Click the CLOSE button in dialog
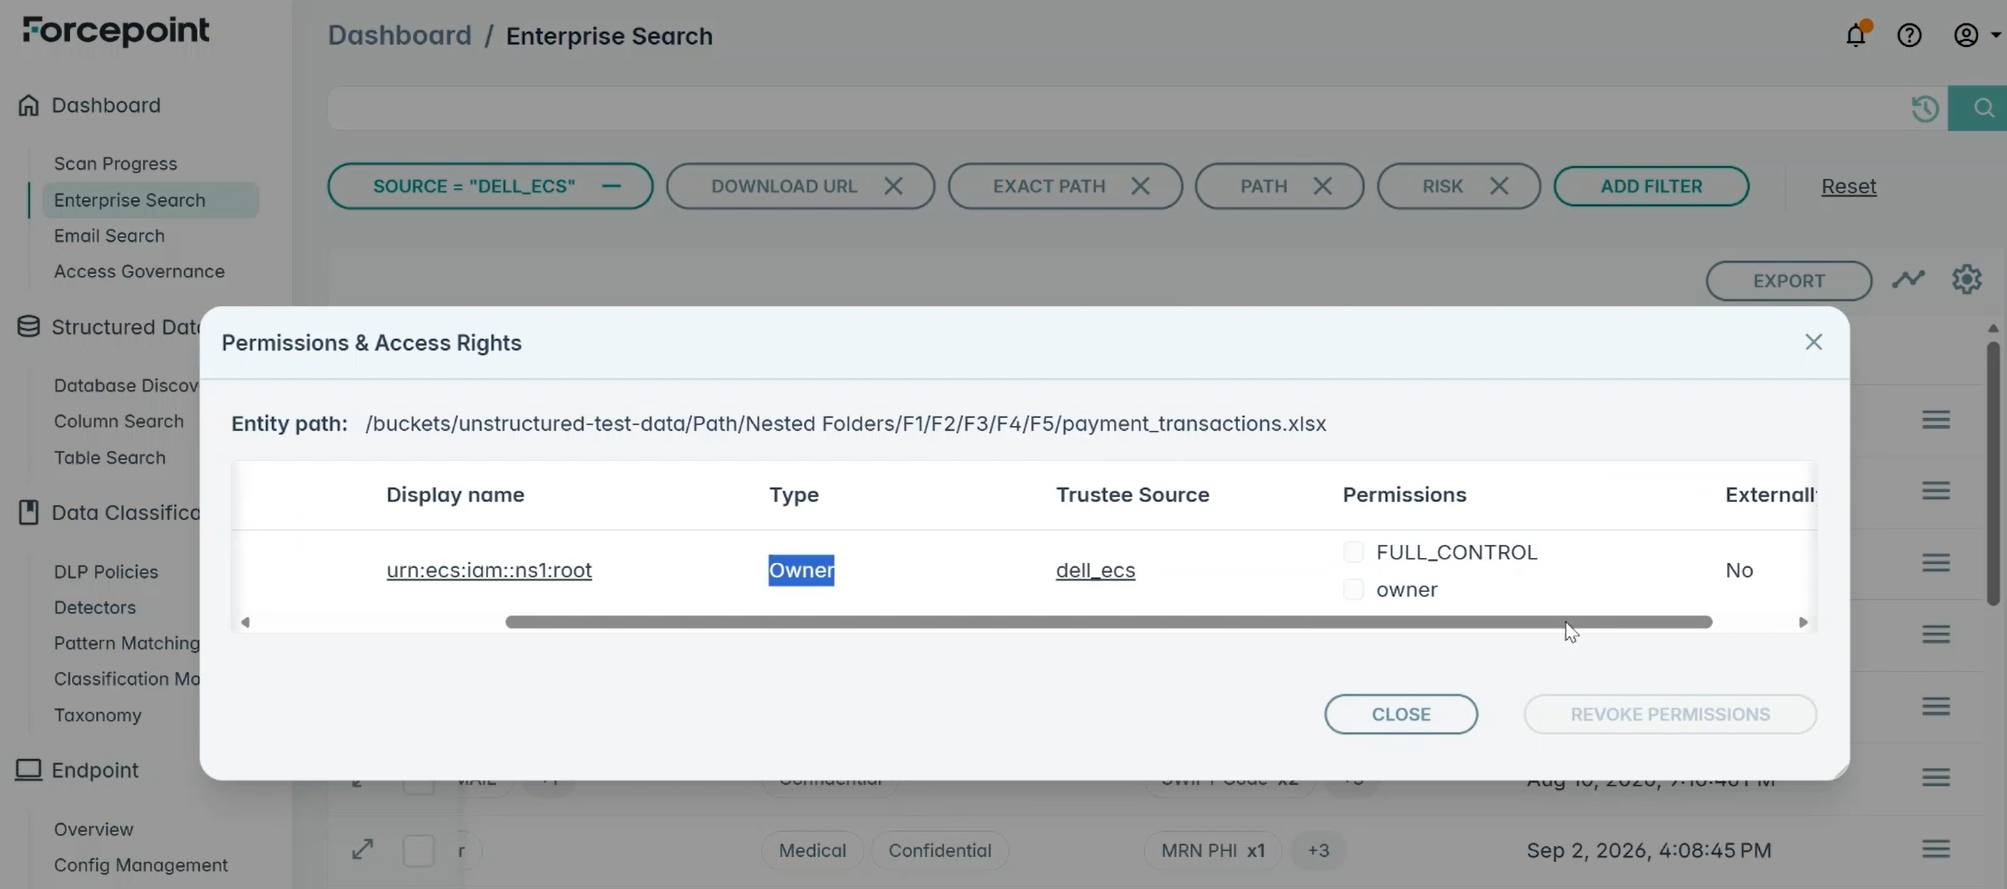The image size is (2007, 889). pyautogui.click(x=1400, y=714)
